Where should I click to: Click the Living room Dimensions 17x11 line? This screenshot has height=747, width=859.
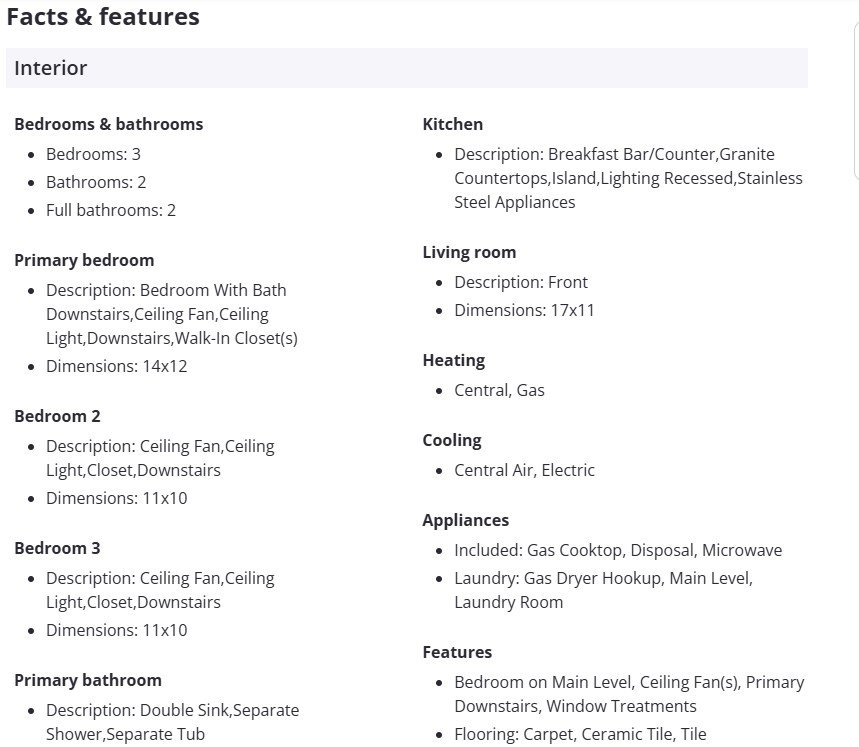tap(524, 310)
